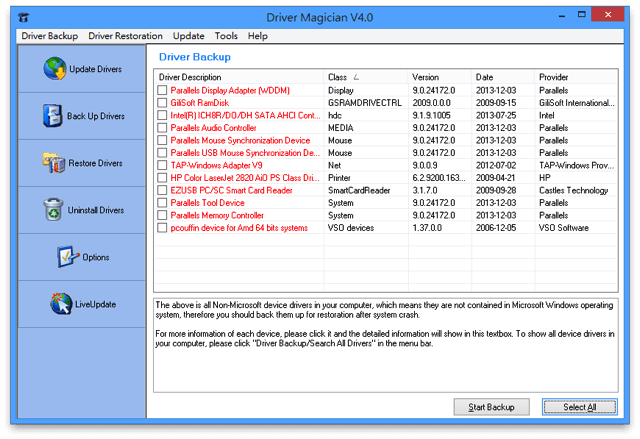The width and height of the screenshot is (640, 439).
Task: Sort by the Provider column header
Action: (576, 77)
